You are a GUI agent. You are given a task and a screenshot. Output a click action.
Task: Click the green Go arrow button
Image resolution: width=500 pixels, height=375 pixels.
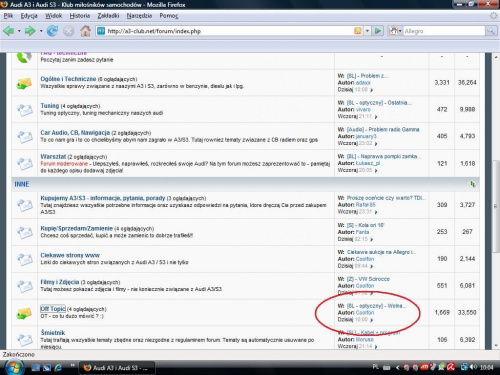coord(378,31)
